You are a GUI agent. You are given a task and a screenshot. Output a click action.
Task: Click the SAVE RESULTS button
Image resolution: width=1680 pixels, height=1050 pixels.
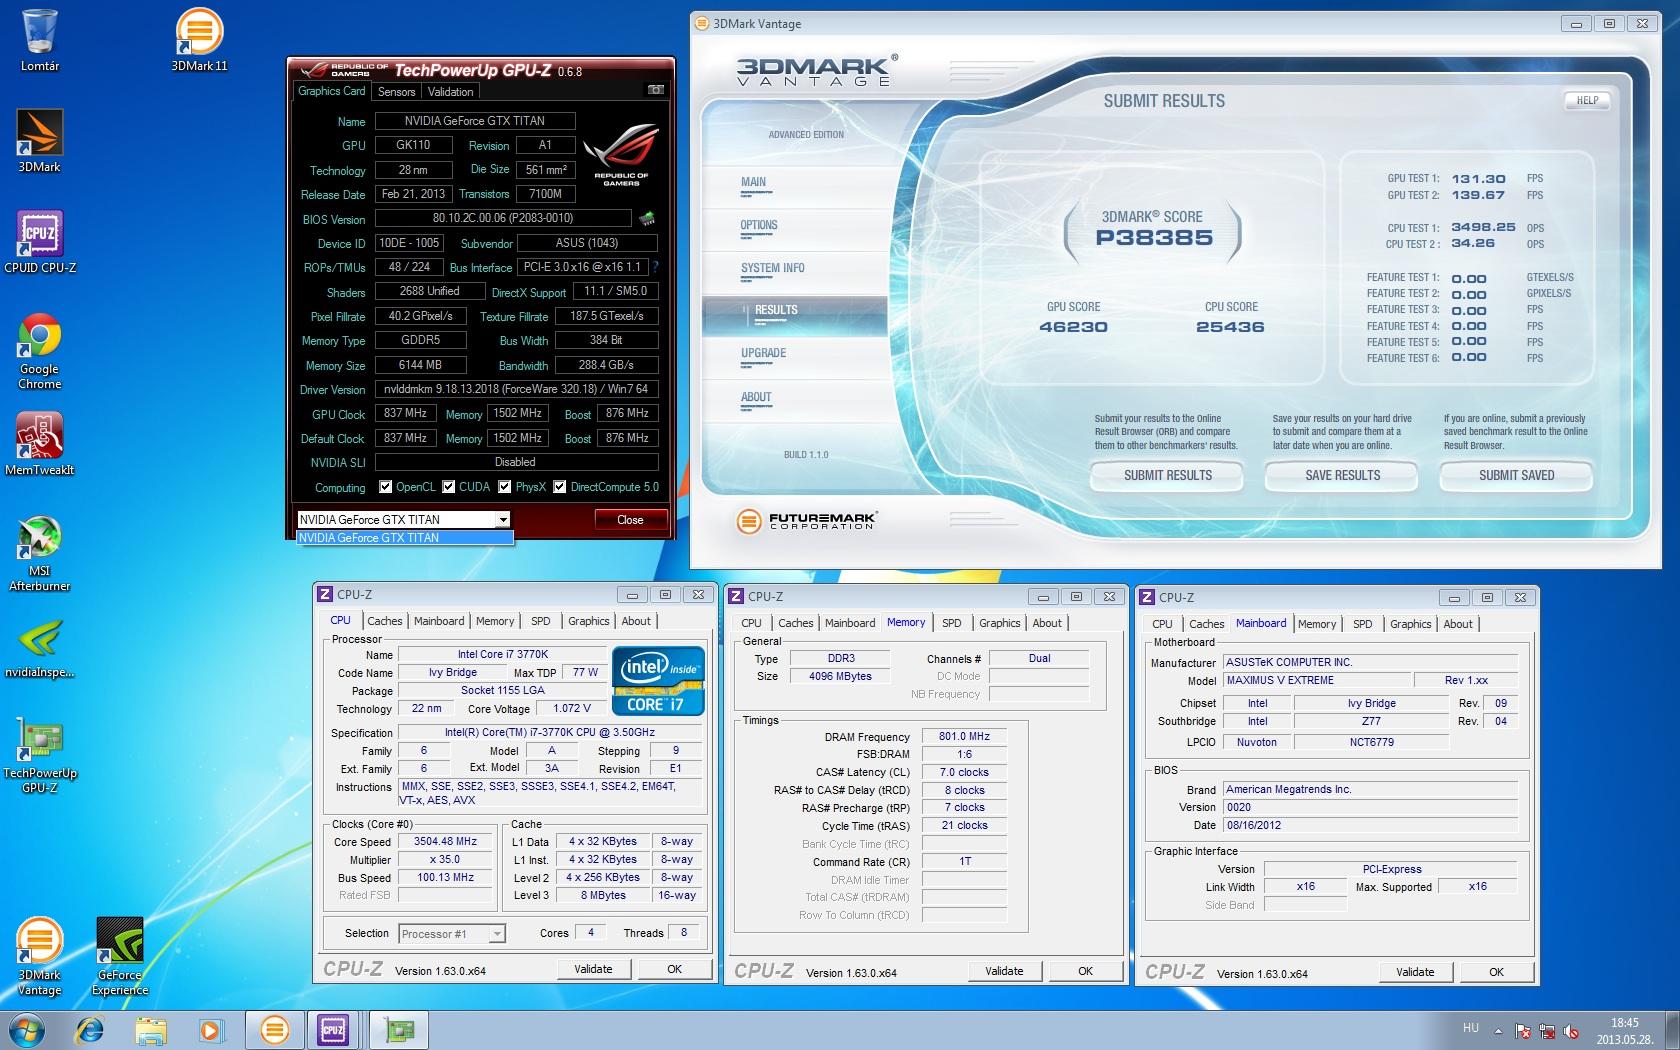[1342, 476]
